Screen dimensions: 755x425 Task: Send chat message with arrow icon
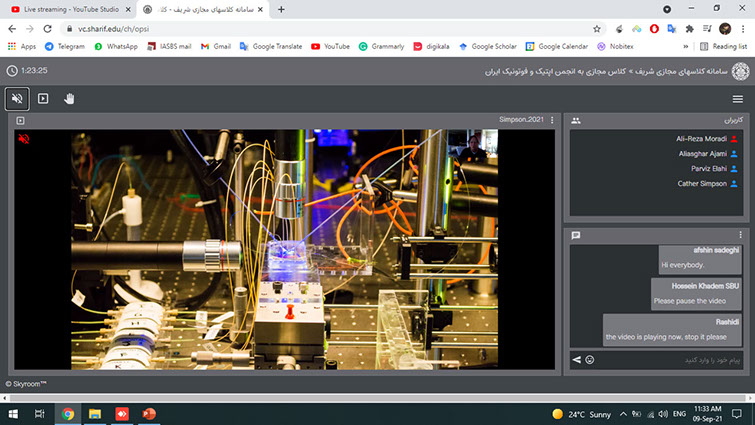tap(576, 359)
